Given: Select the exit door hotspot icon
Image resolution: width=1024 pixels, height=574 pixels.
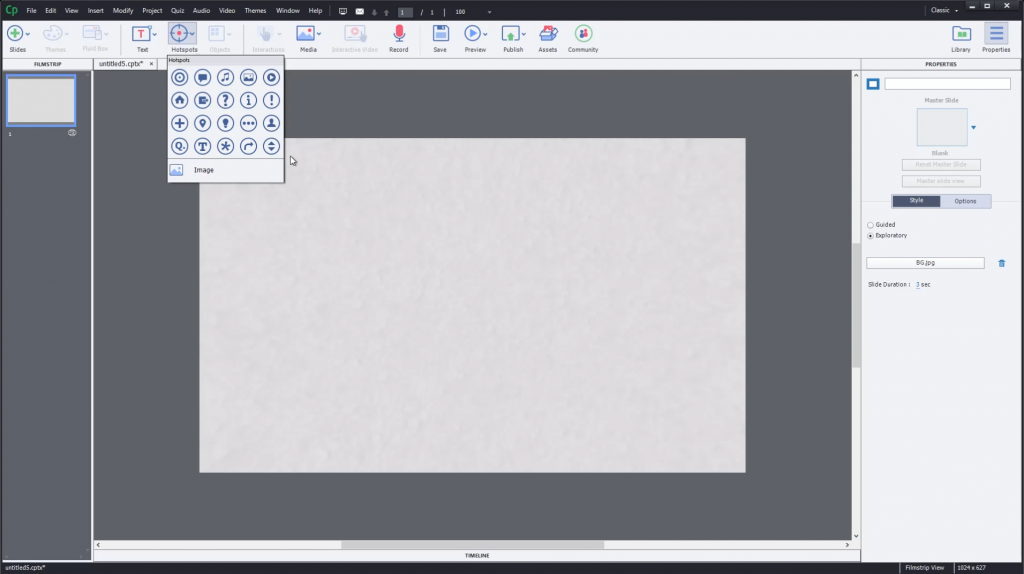Looking at the screenshot, I should click(202, 101).
